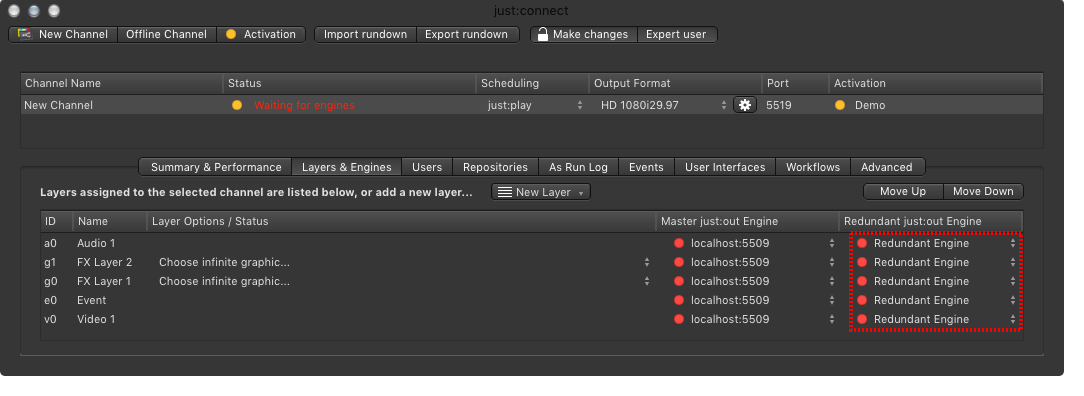The height and width of the screenshot is (396, 1084).
Task: Open the Scheduling just:play dropdown
Action: [x=533, y=105]
